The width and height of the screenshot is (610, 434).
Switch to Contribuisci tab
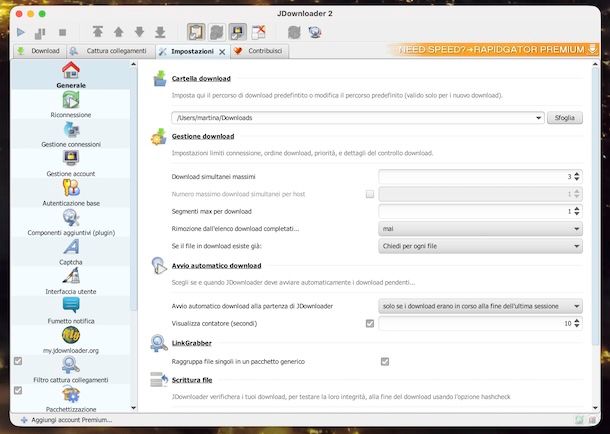259,51
